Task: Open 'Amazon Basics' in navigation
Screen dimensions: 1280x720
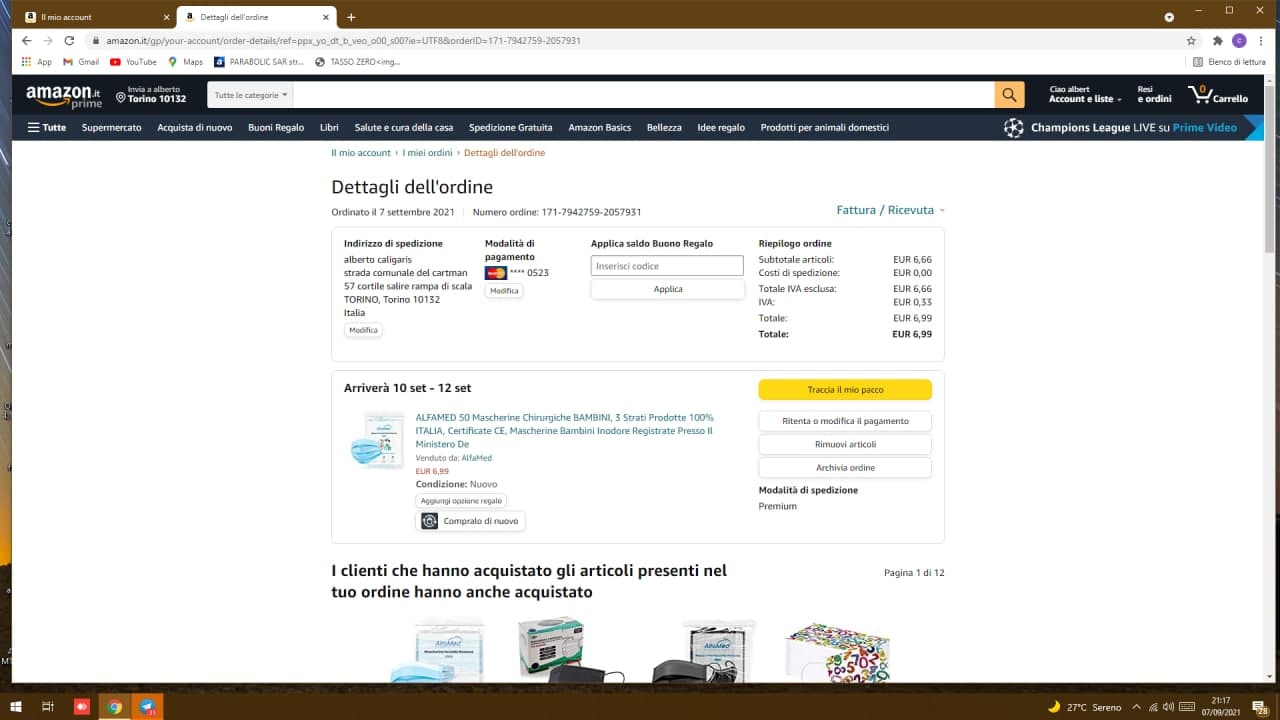Action: point(600,128)
